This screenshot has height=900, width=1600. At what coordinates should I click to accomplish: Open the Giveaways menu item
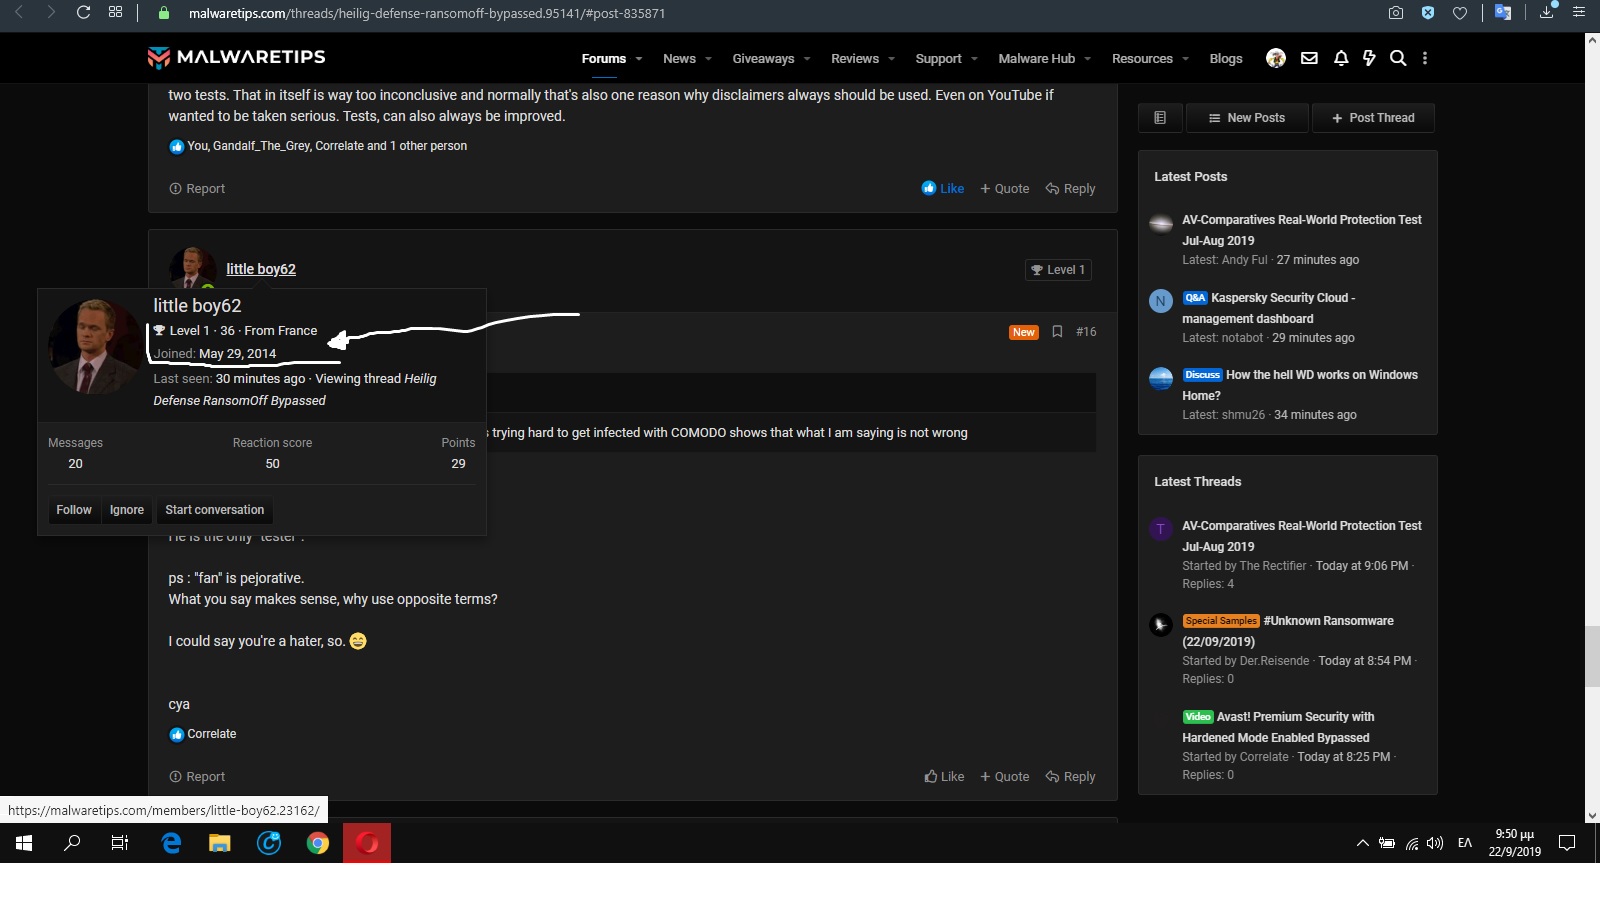pos(763,59)
